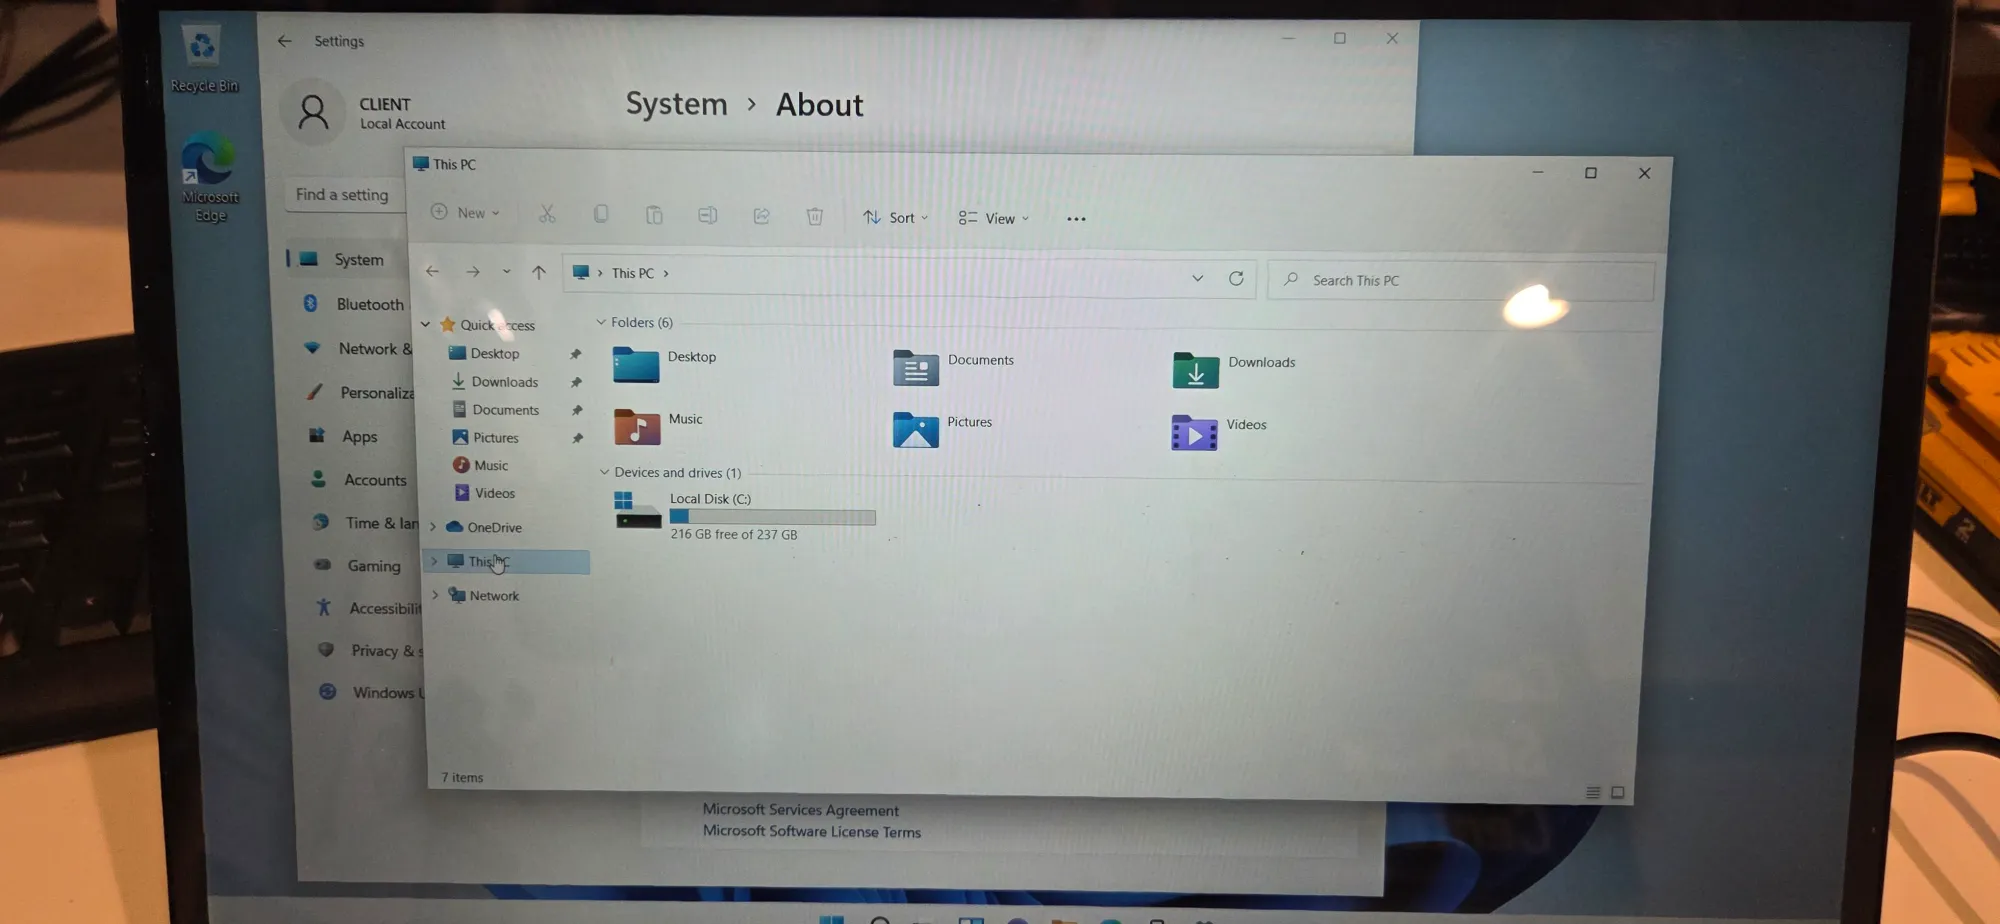Open the Microsoft Software License Terms link
The width and height of the screenshot is (2000, 924).
811,832
